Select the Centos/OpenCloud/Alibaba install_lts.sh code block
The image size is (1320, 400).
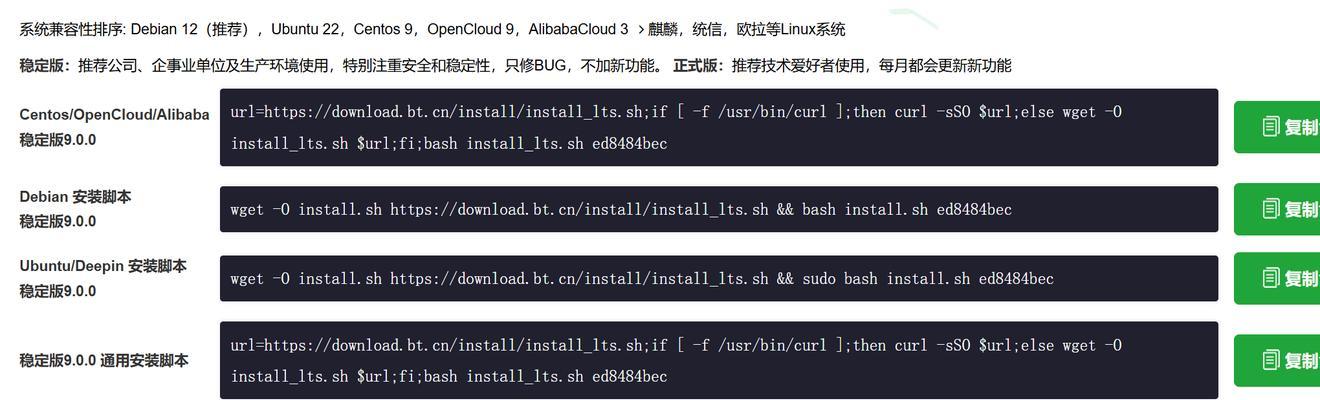(719, 127)
